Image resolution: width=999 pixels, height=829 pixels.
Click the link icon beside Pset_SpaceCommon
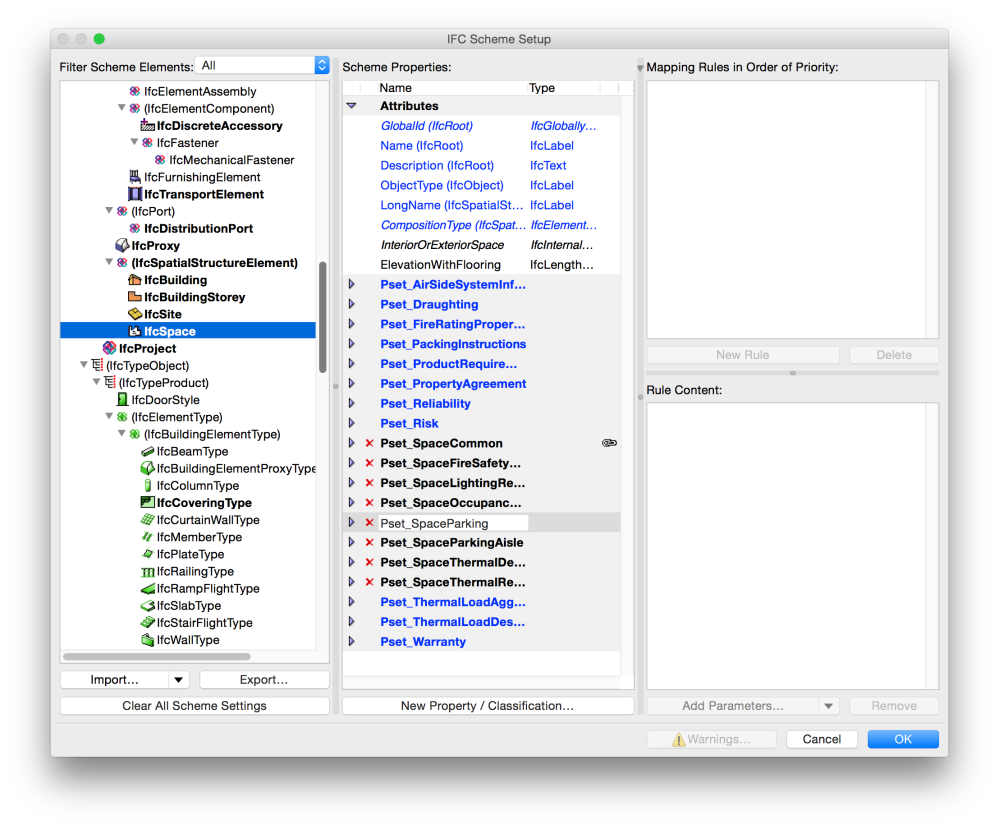(x=609, y=443)
